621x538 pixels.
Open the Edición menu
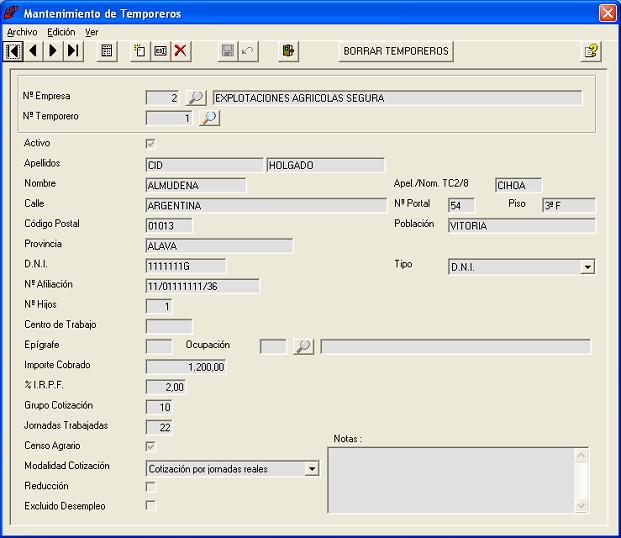(61, 32)
